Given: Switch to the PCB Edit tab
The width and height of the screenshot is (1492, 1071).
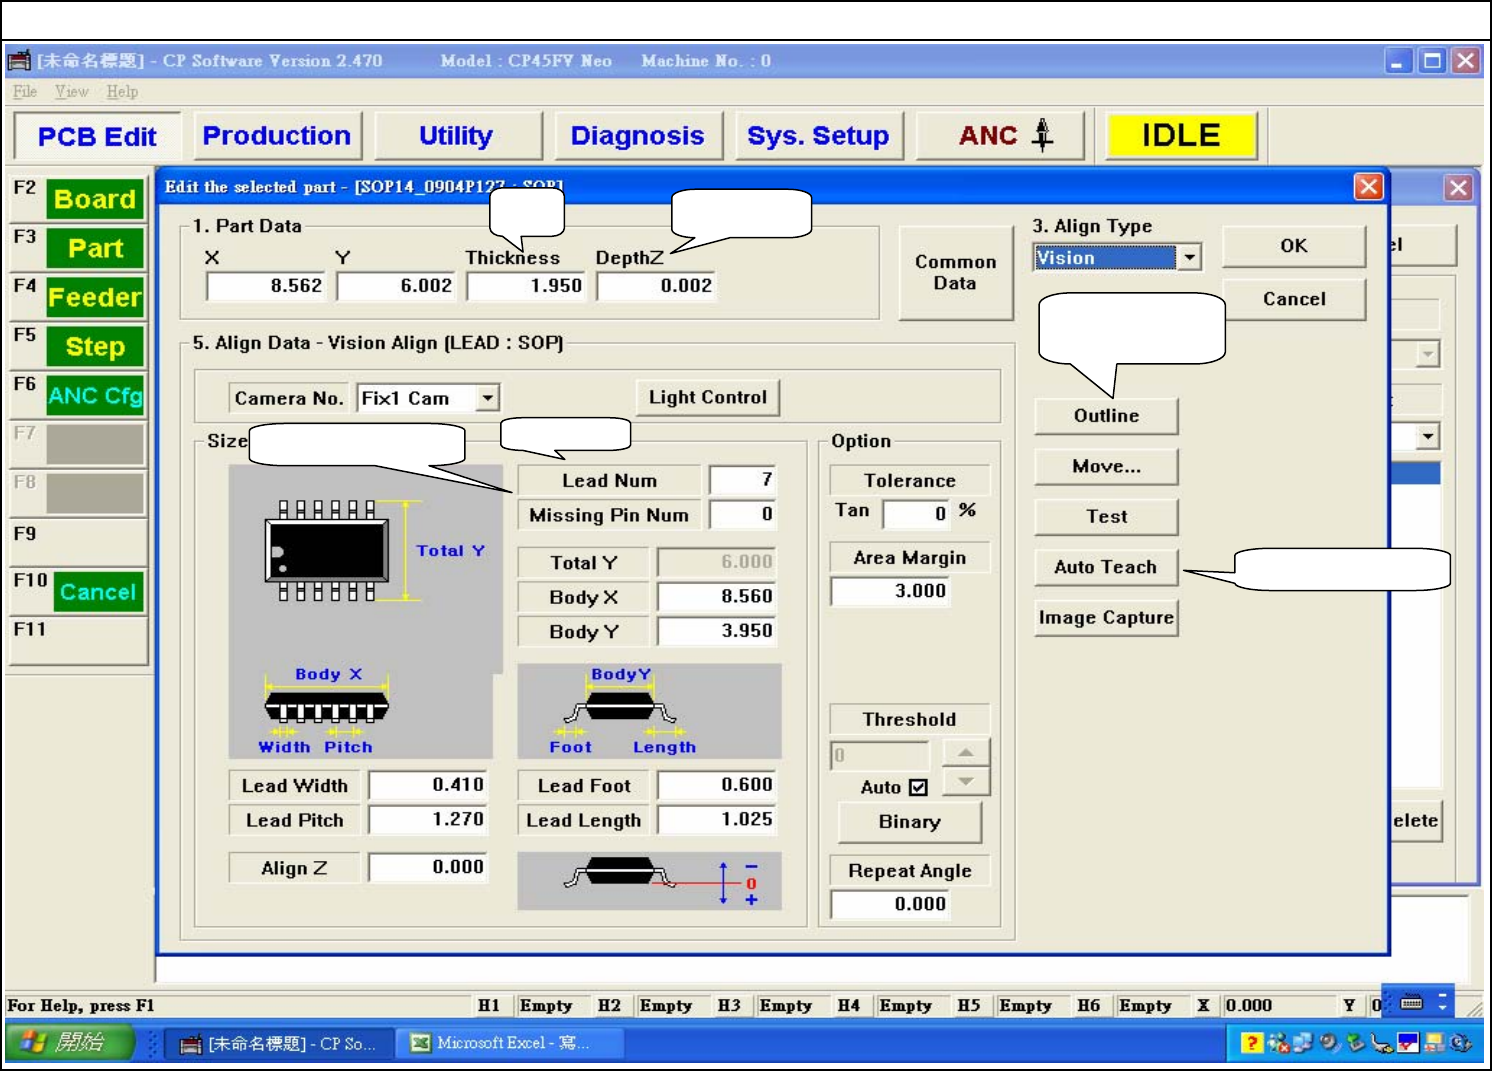Looking at the screenshot, I should click(x=97, y=136).
